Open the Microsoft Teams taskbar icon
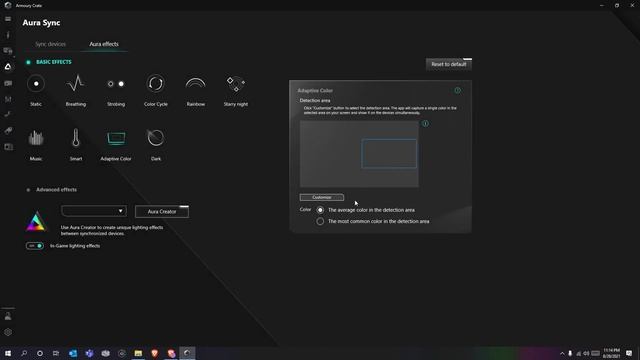This screenshot has height=360, width=640. tap(89, 353)
